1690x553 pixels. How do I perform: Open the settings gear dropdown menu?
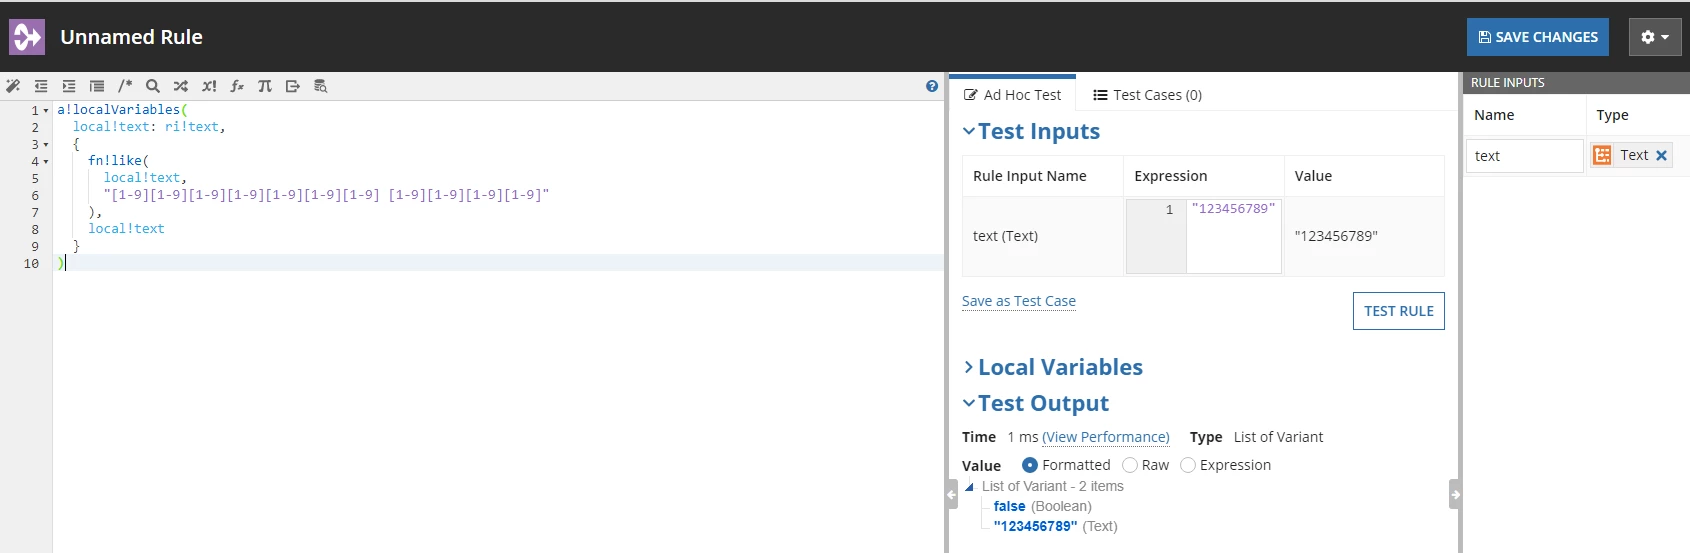tap(1655, 37)
